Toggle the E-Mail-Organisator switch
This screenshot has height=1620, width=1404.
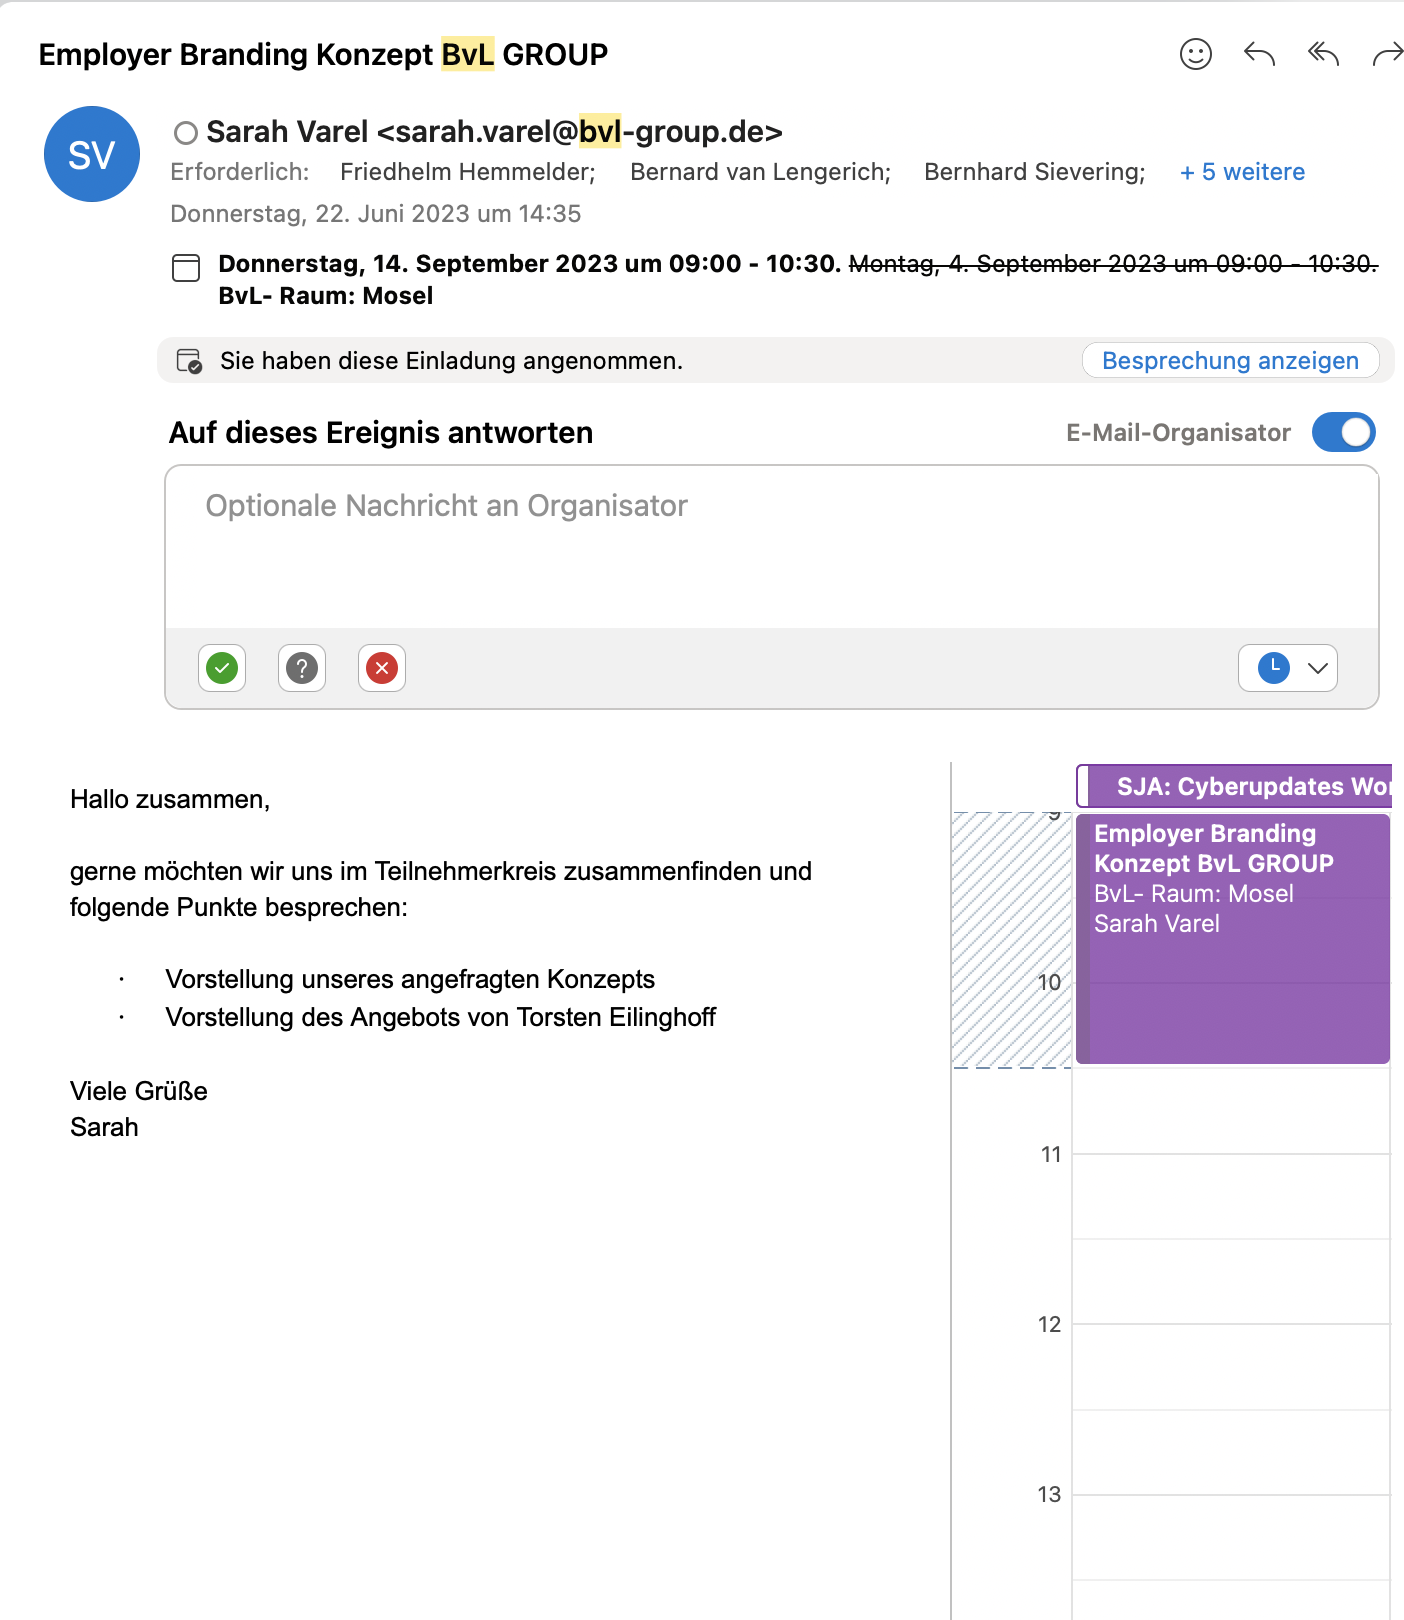(x=1343, y=432)
